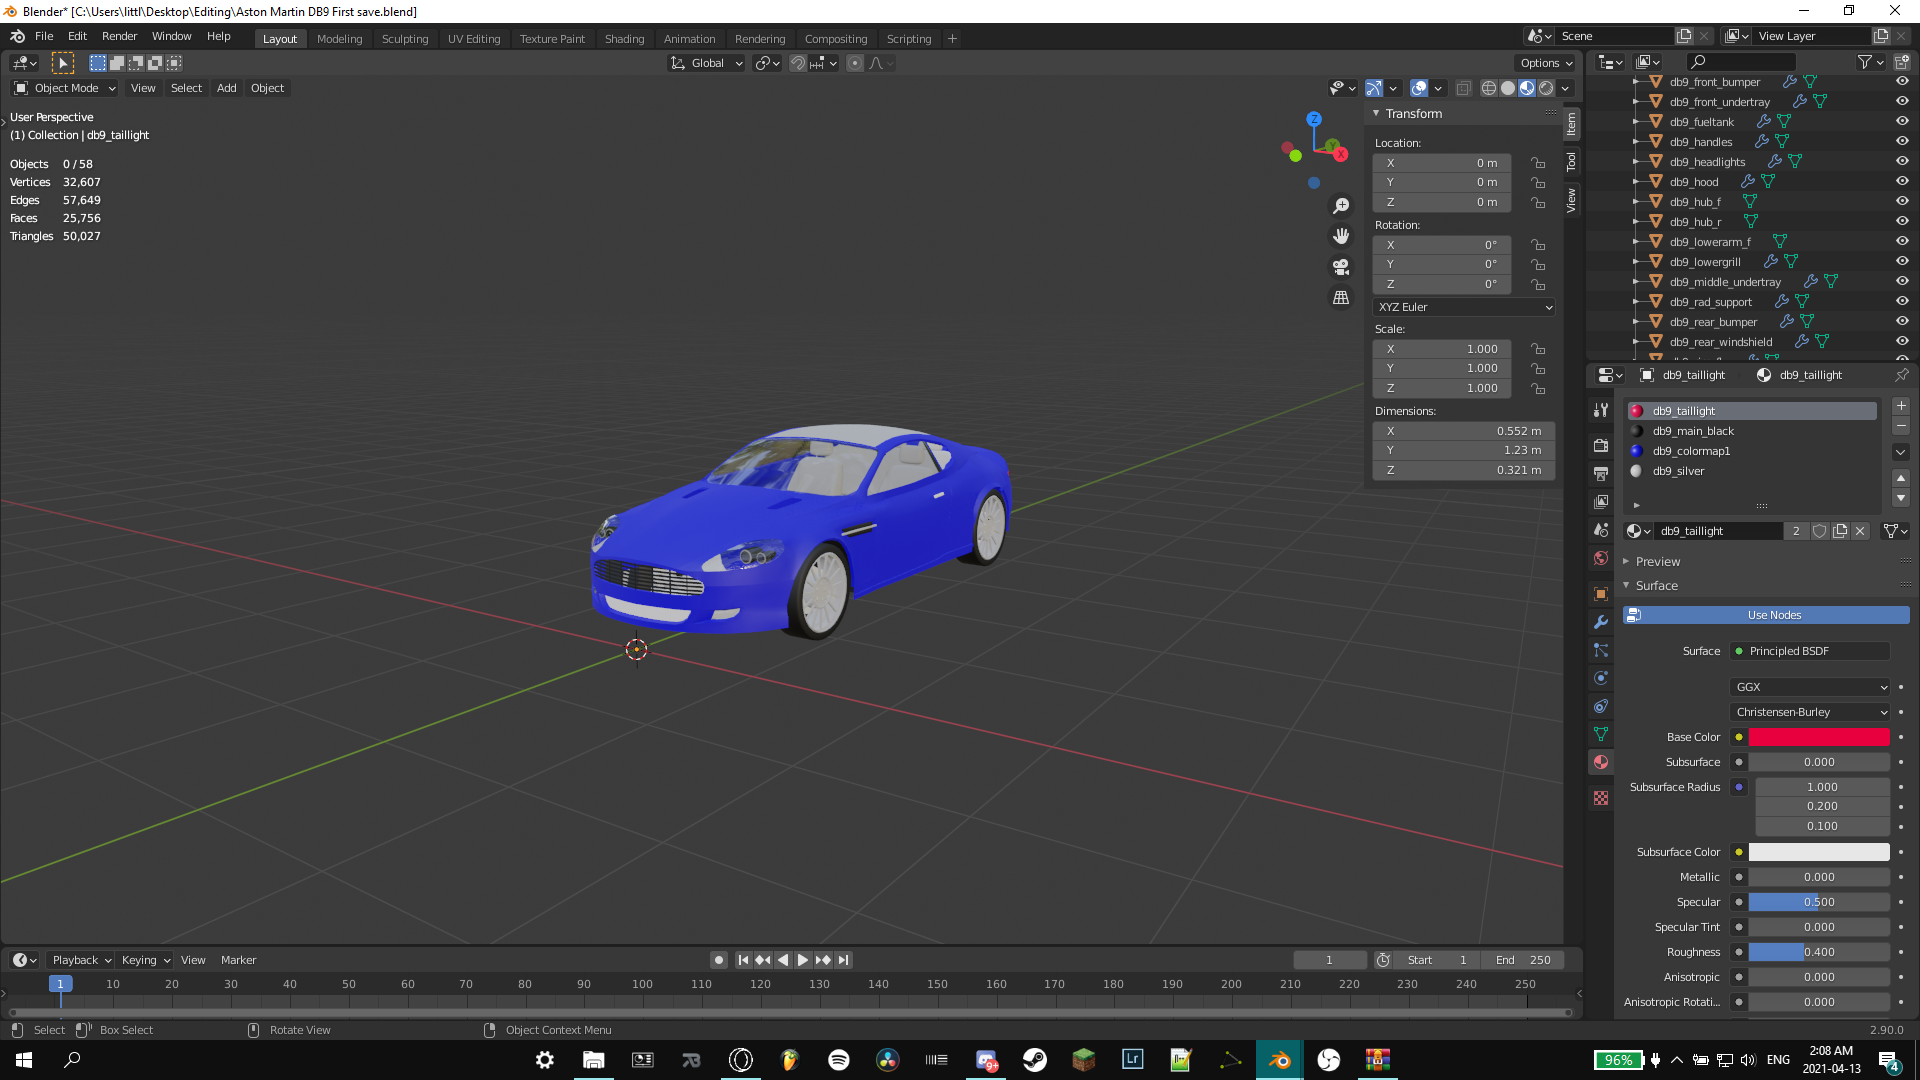
Task: Open the Particles properties tab
Action: pos(1601,650)
